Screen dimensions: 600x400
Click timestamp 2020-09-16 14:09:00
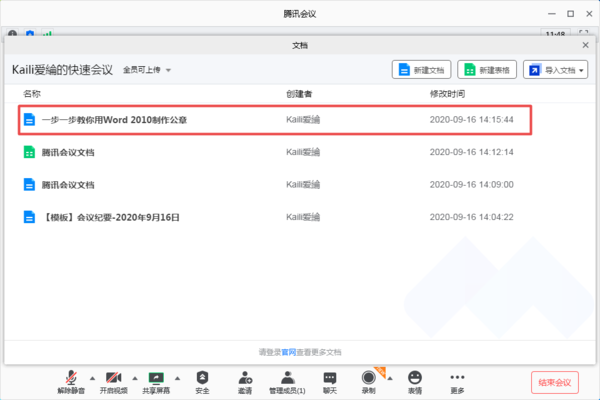pyautogui.click(x=471, y=185)
